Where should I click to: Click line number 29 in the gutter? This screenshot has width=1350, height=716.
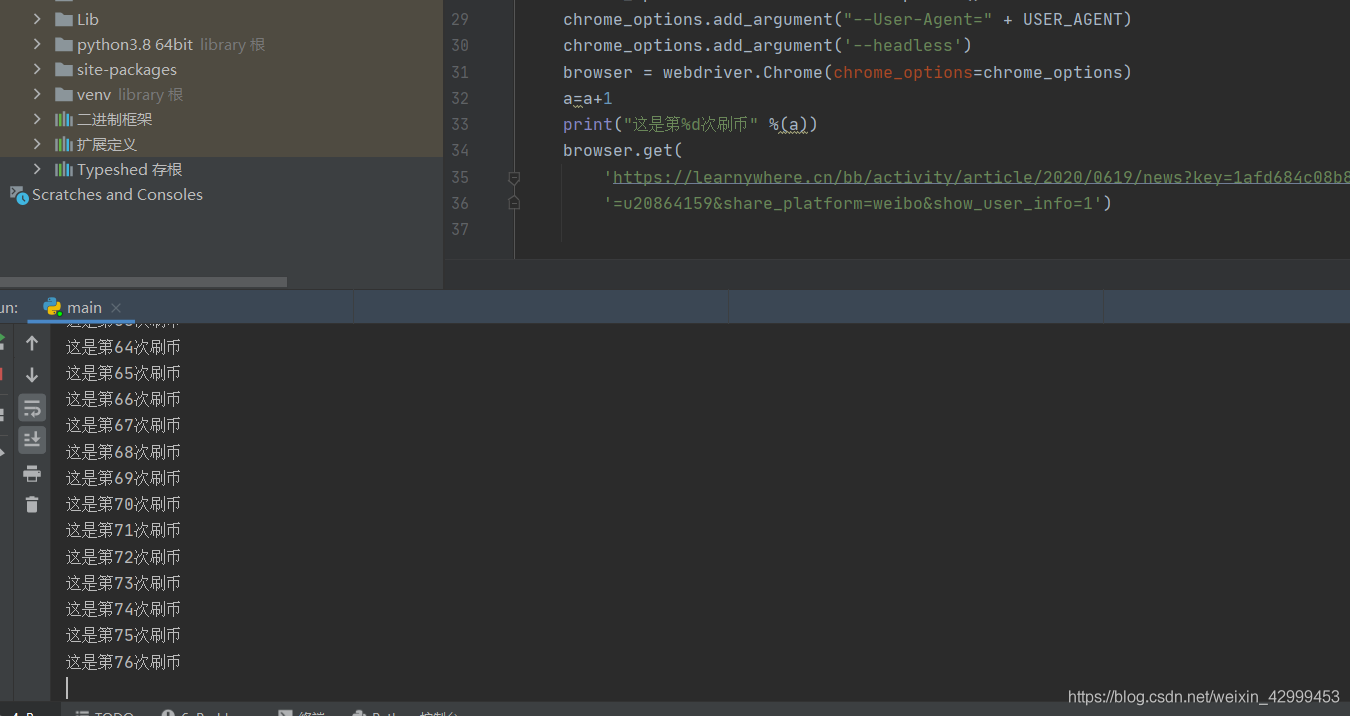coord(460,19)
